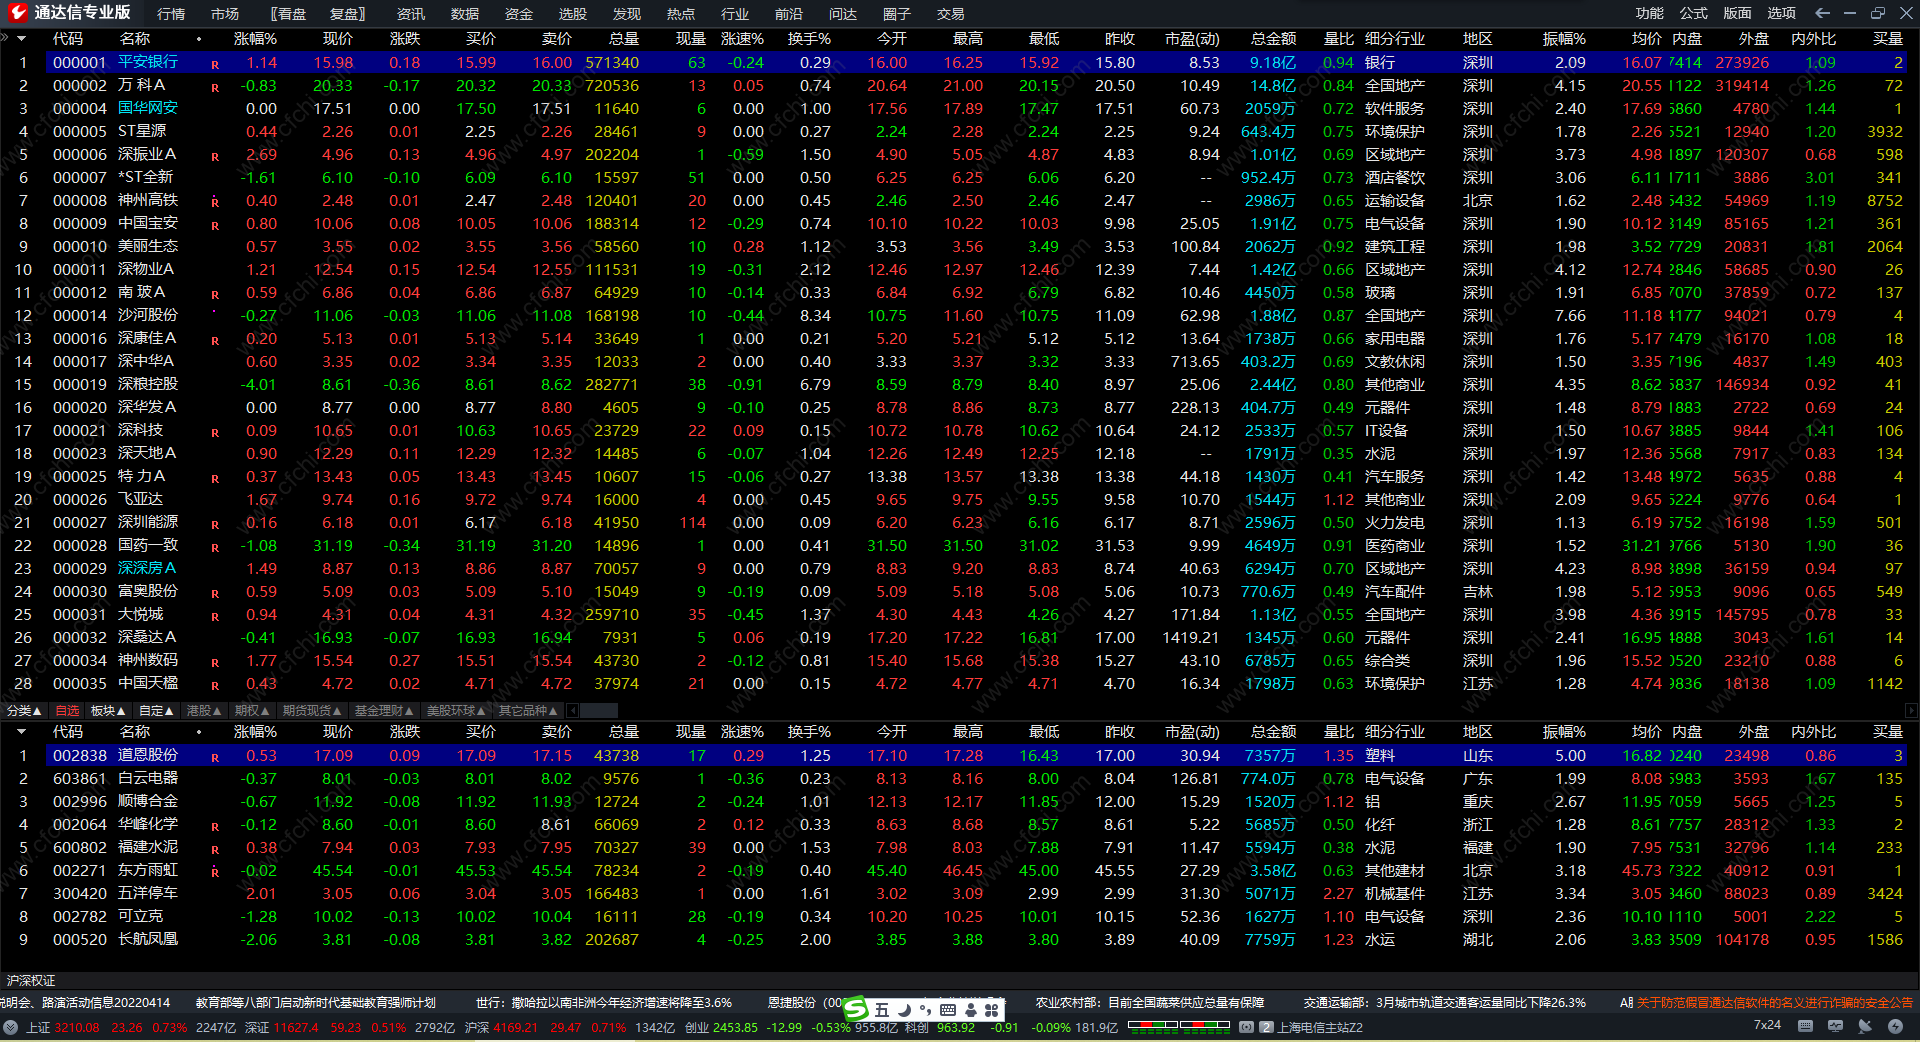Open the lower table column menu triangle
This screenshot has width=1920, height=1042.
(x=21, y=732)
